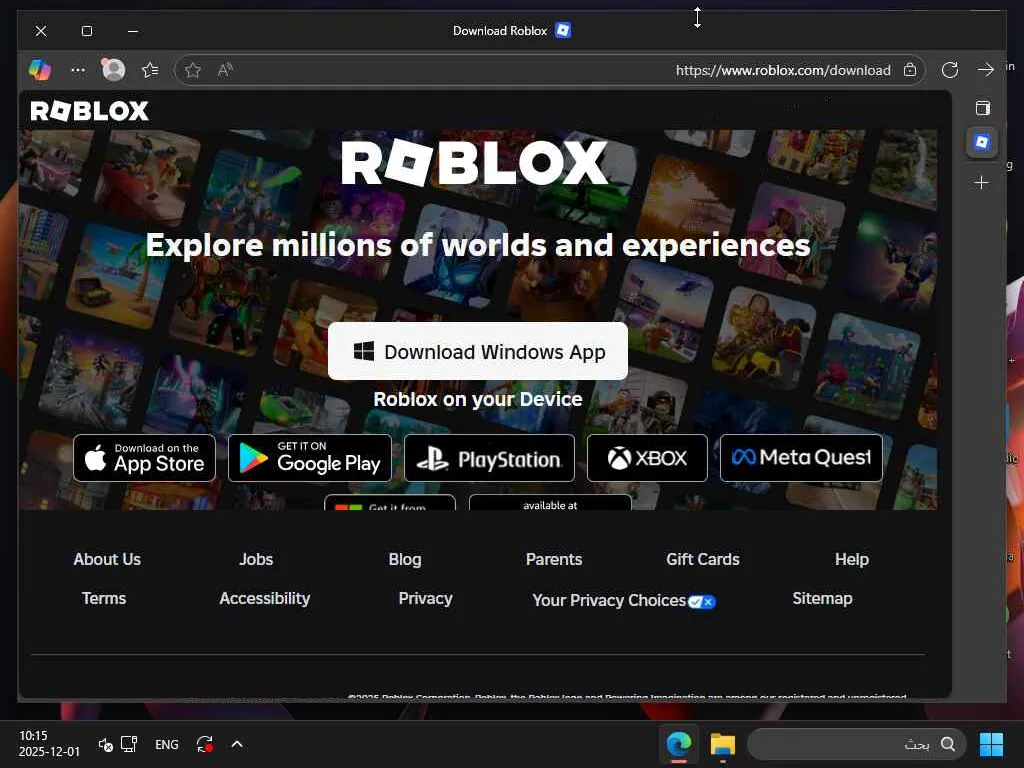Viewport: 1024px width, 768px height.
Task: Open the Edge settings ellipsis menu
Action: coord(78,70)
